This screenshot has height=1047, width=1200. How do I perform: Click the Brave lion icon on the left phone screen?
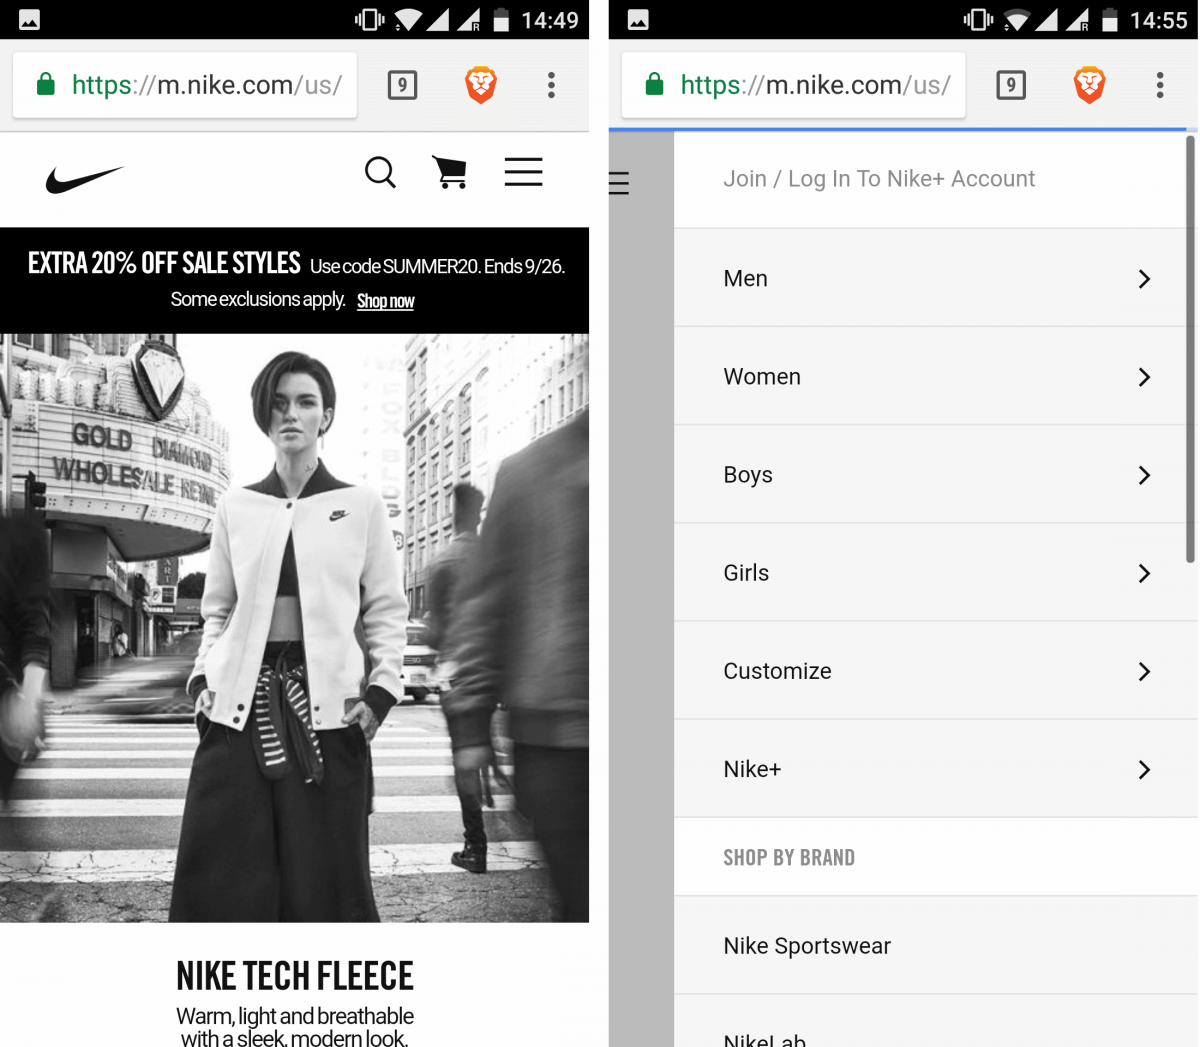tap(481, 85)
